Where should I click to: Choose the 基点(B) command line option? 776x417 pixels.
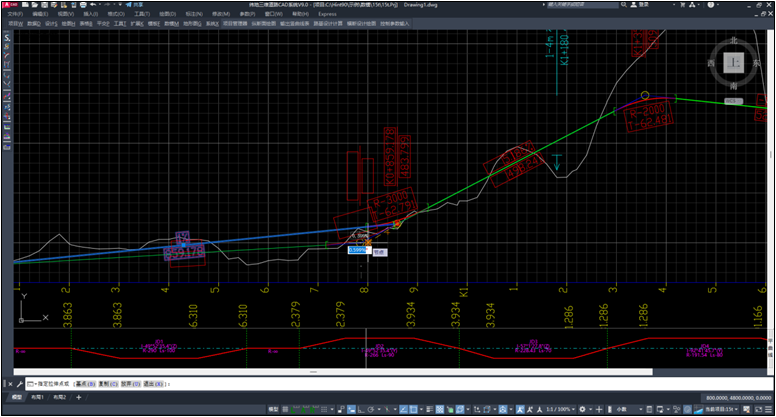tap(84, 384)
